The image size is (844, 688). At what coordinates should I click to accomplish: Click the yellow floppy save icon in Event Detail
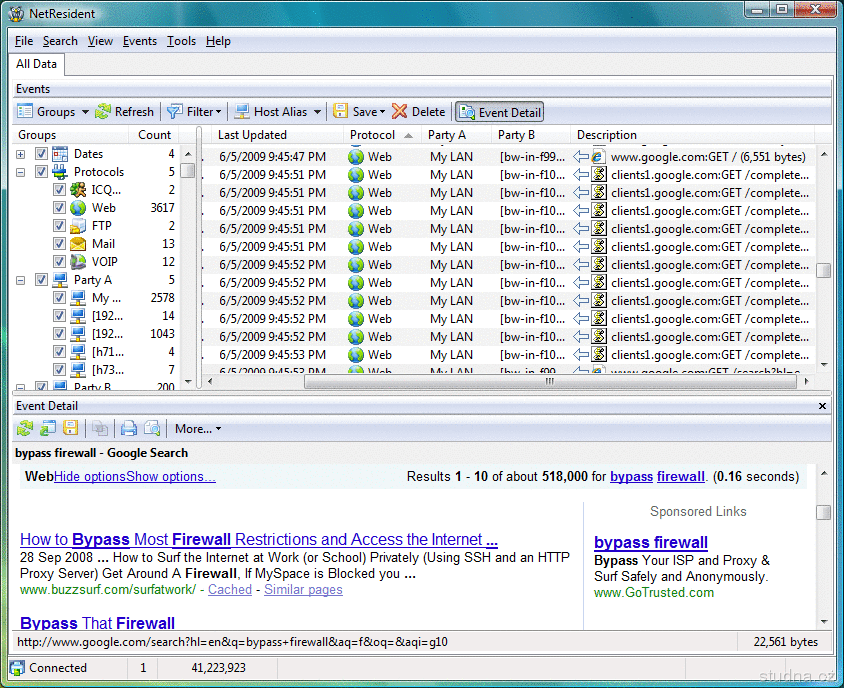[x=71, y=429]
